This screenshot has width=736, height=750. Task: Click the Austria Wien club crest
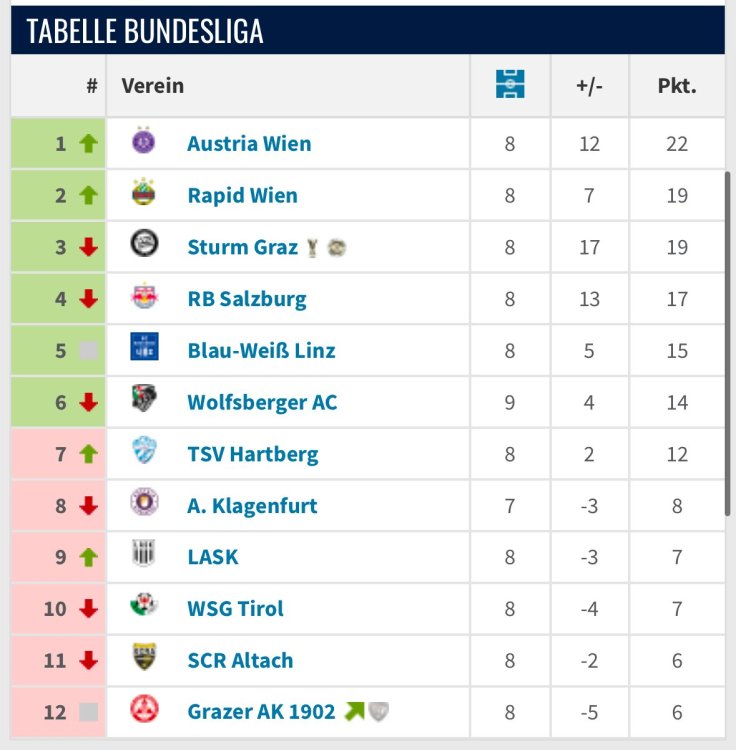[x=144, y=142]
